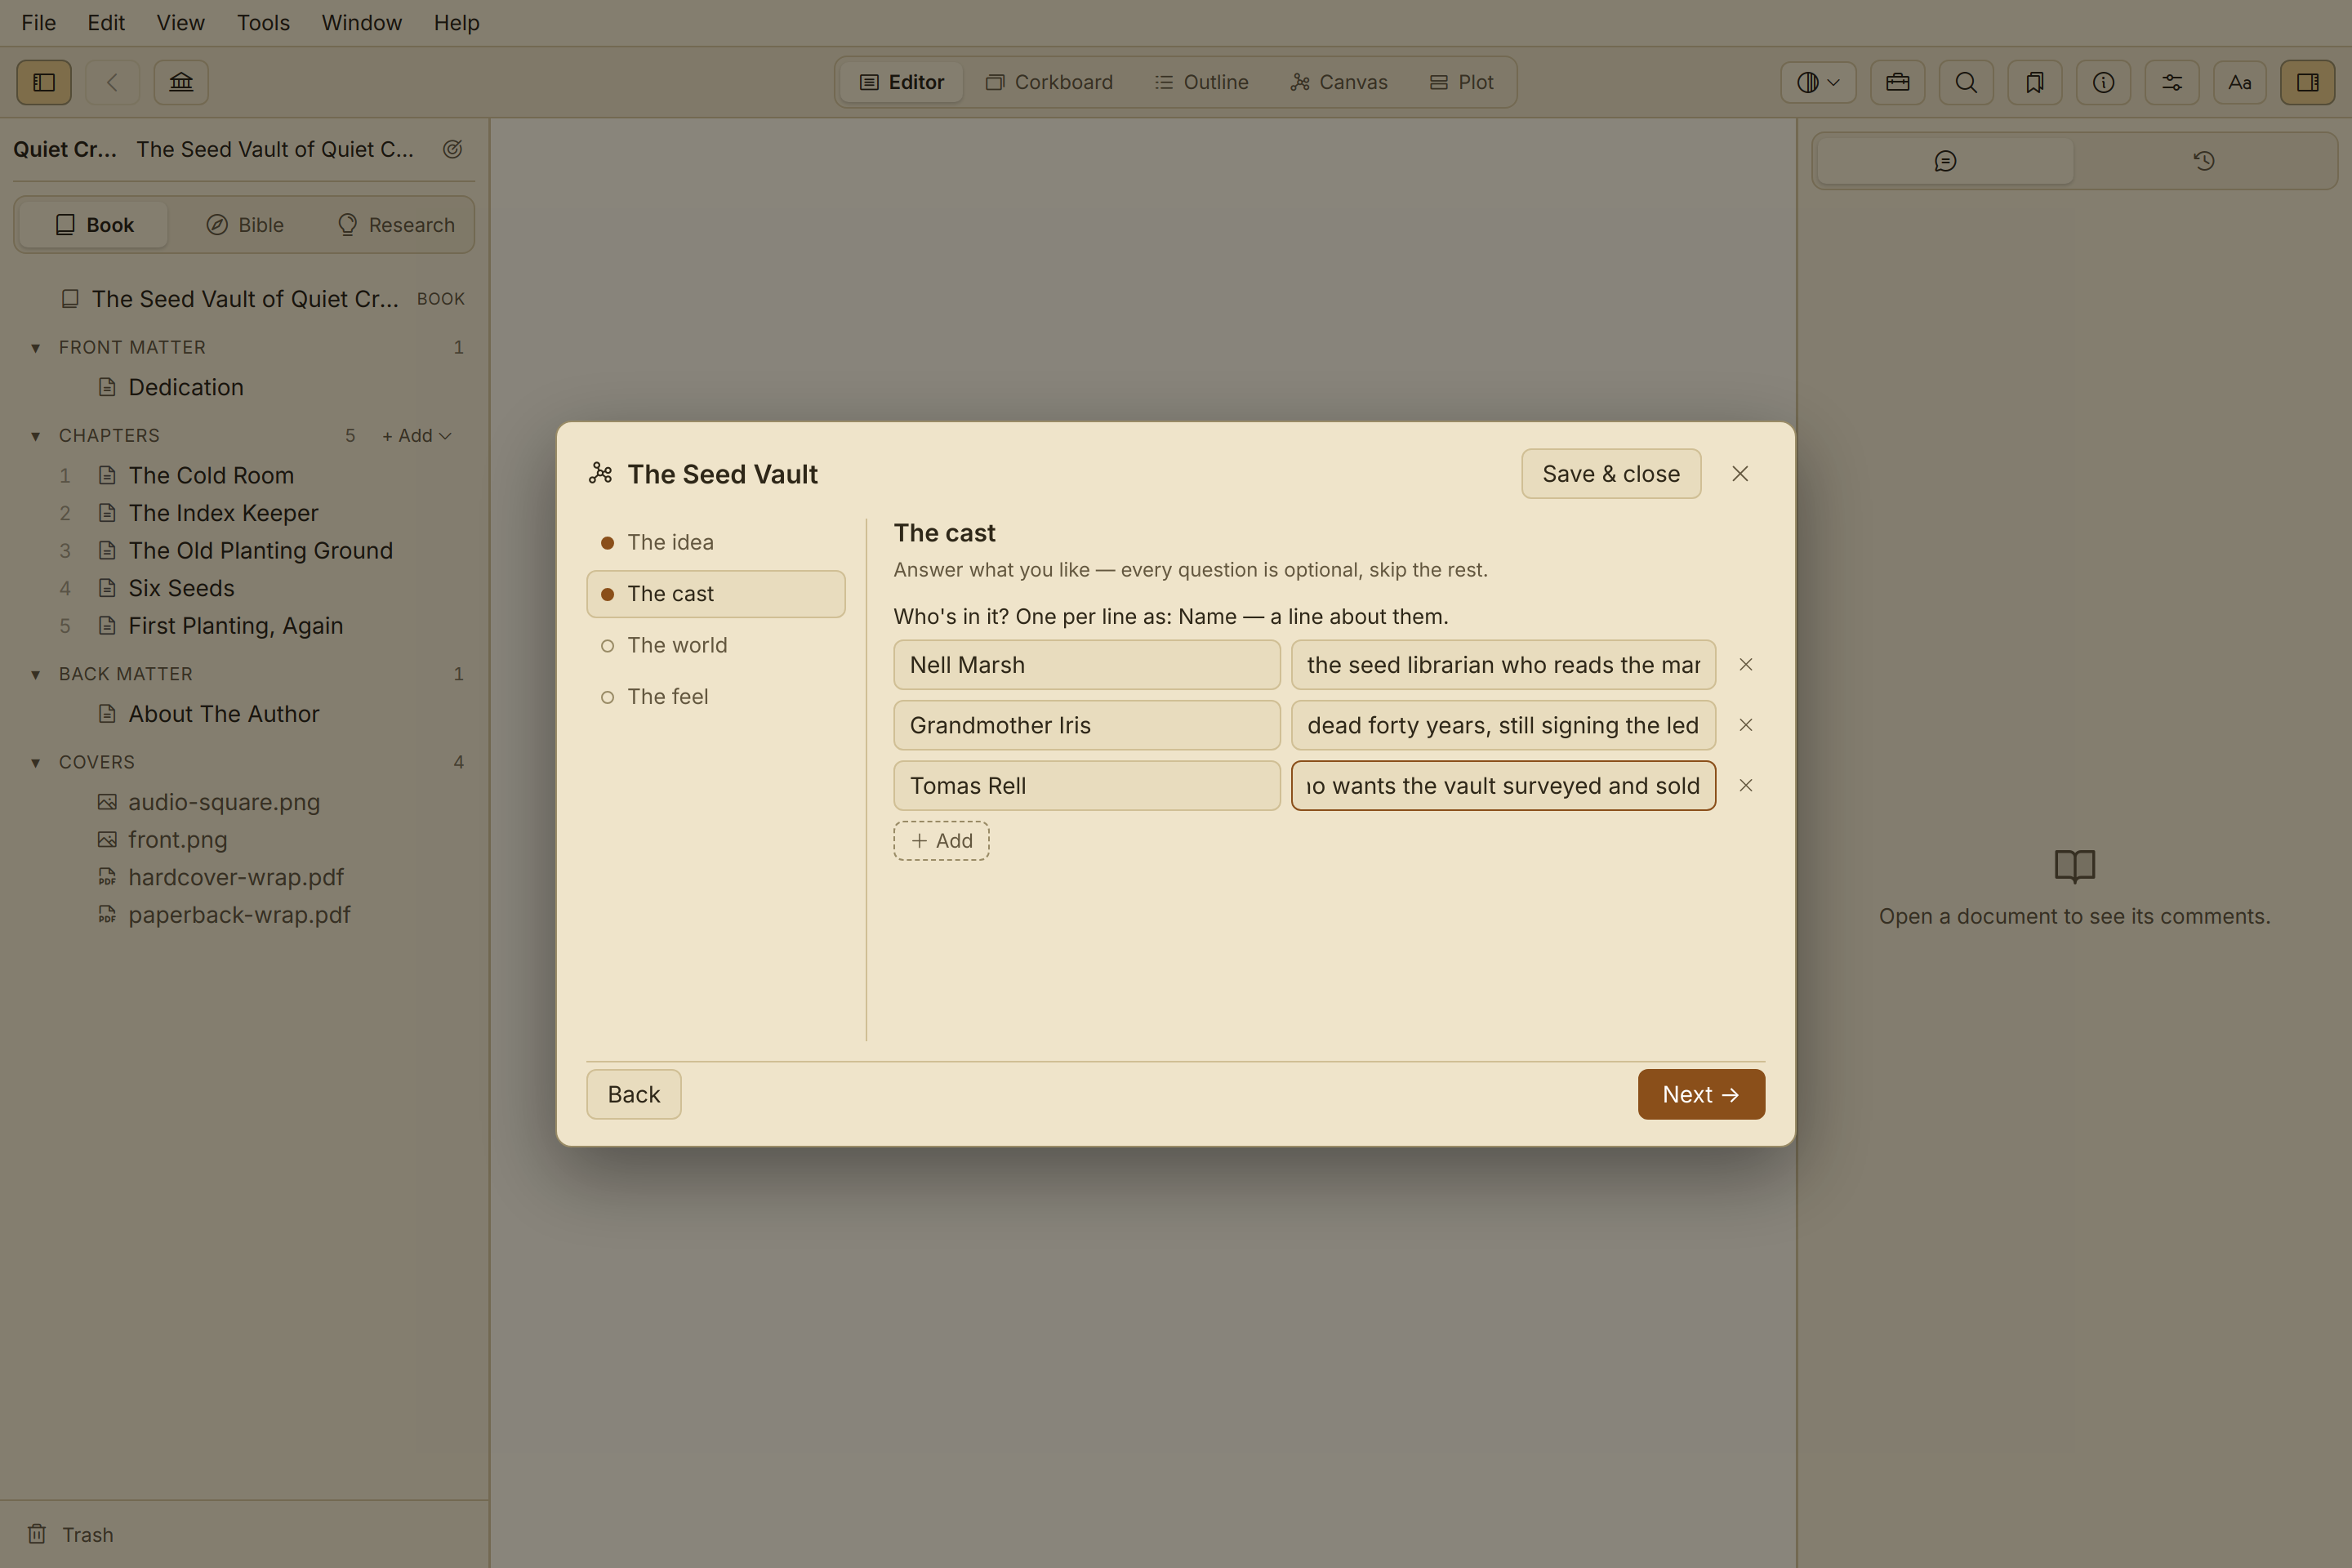Remove the Tomas Rell cast row
2352x1568 pixels.
coord(1745,786)
